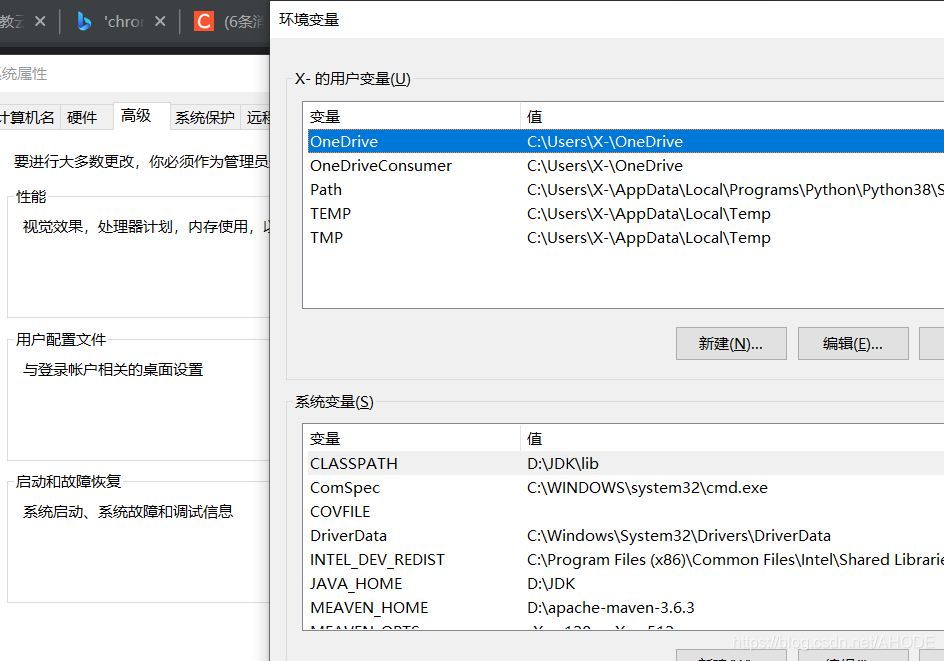This screenshot has width=944, height=661.
Task: Close the leftmost browser tab
Action: click(x=40, y=21)
